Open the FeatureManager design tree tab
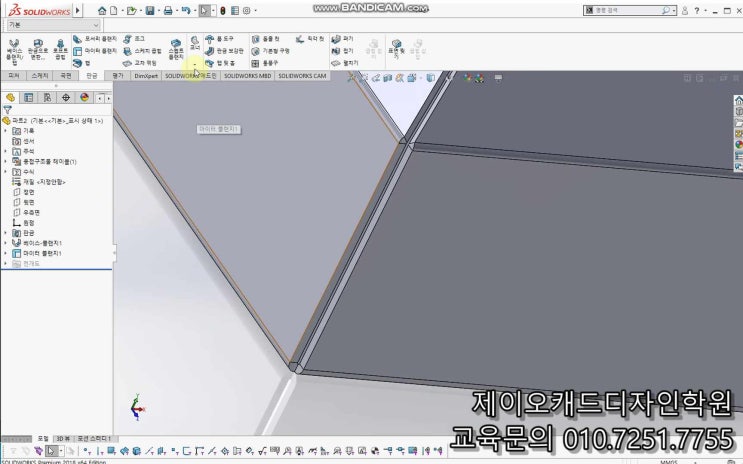This screenshot has width=743, height=464. click(x=10, y=98)
